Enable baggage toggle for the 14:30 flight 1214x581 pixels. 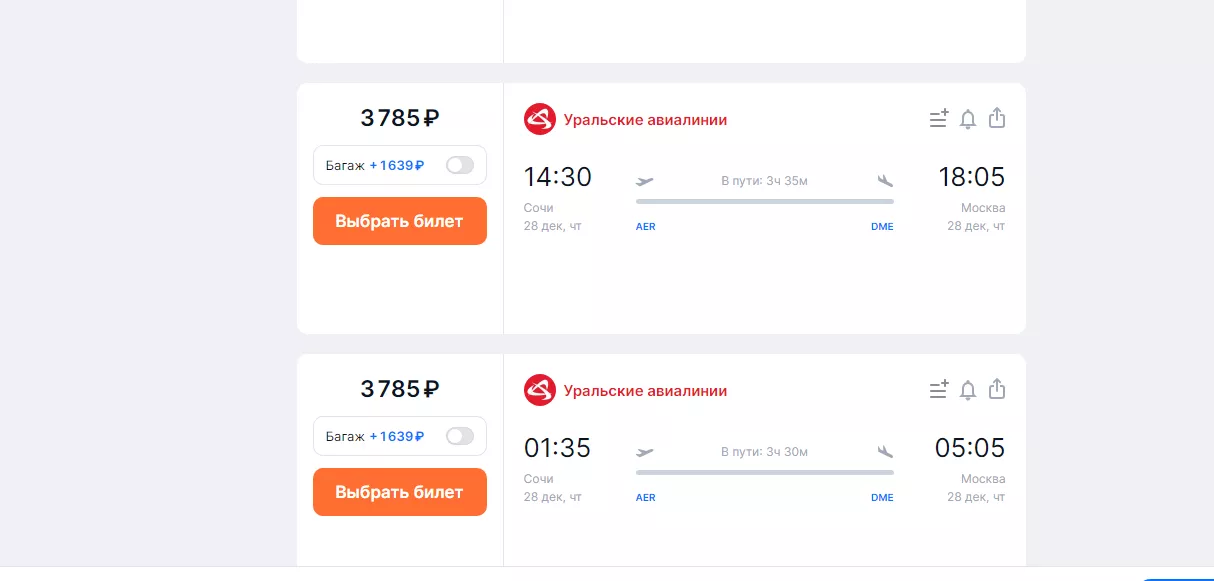(x=460, y=165)
